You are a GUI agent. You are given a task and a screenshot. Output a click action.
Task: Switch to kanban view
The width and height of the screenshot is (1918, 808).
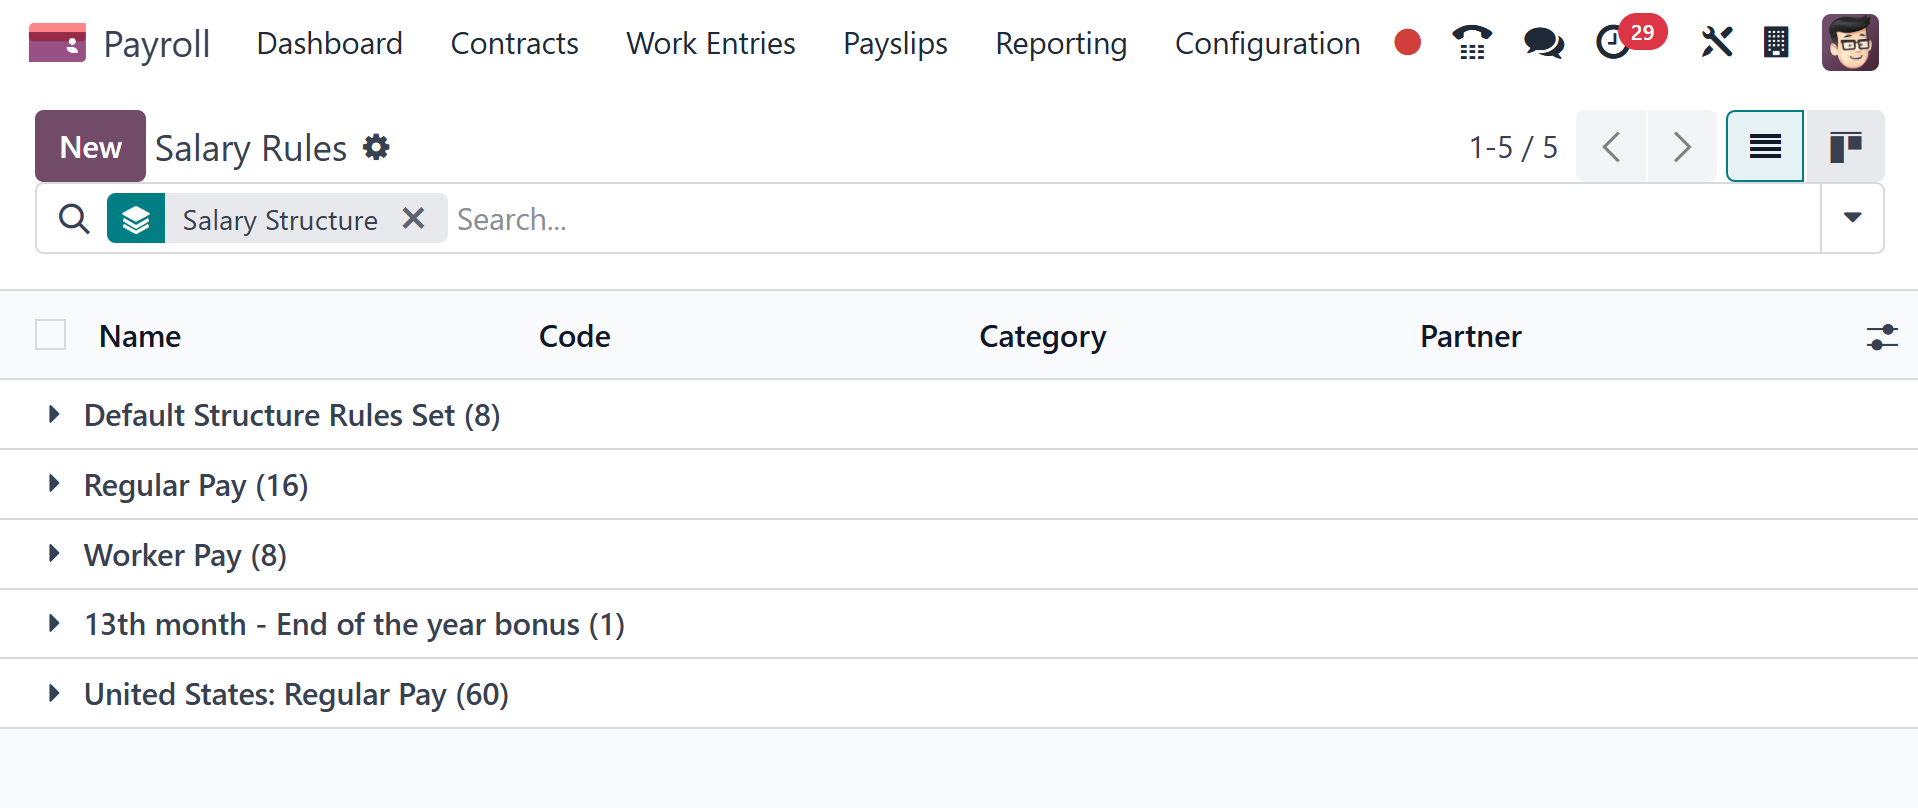(x=1845, y=146)
